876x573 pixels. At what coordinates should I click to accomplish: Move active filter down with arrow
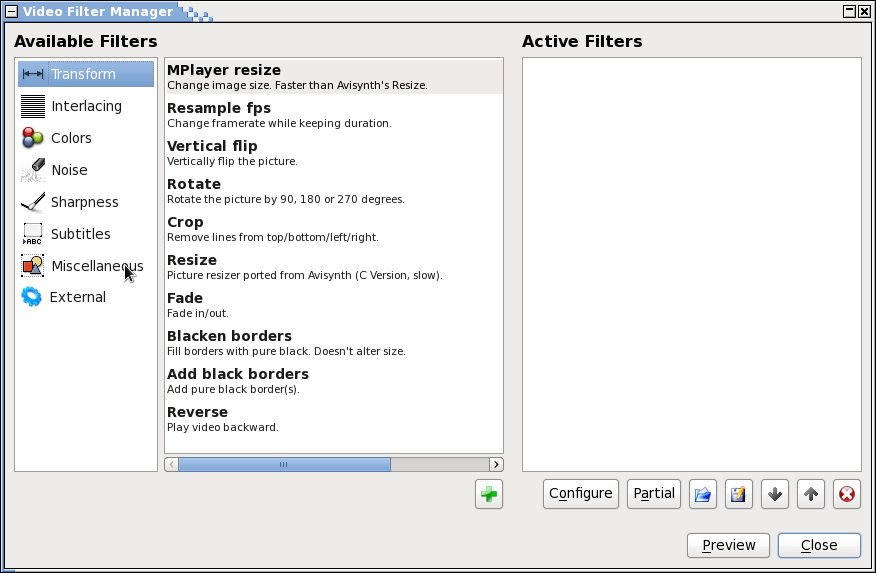pos(775,494)
